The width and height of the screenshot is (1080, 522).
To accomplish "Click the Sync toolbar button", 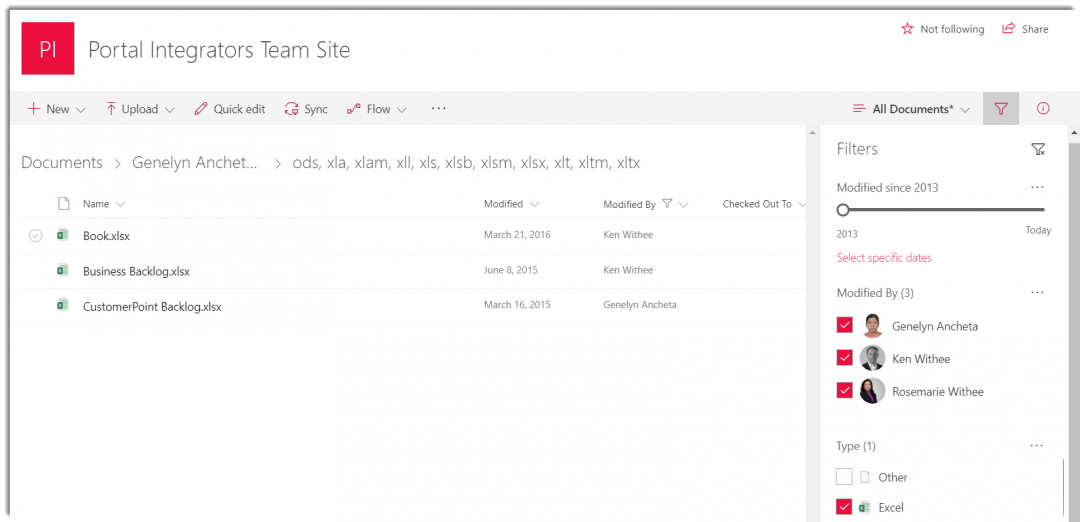I will click(x=306, y=109).
